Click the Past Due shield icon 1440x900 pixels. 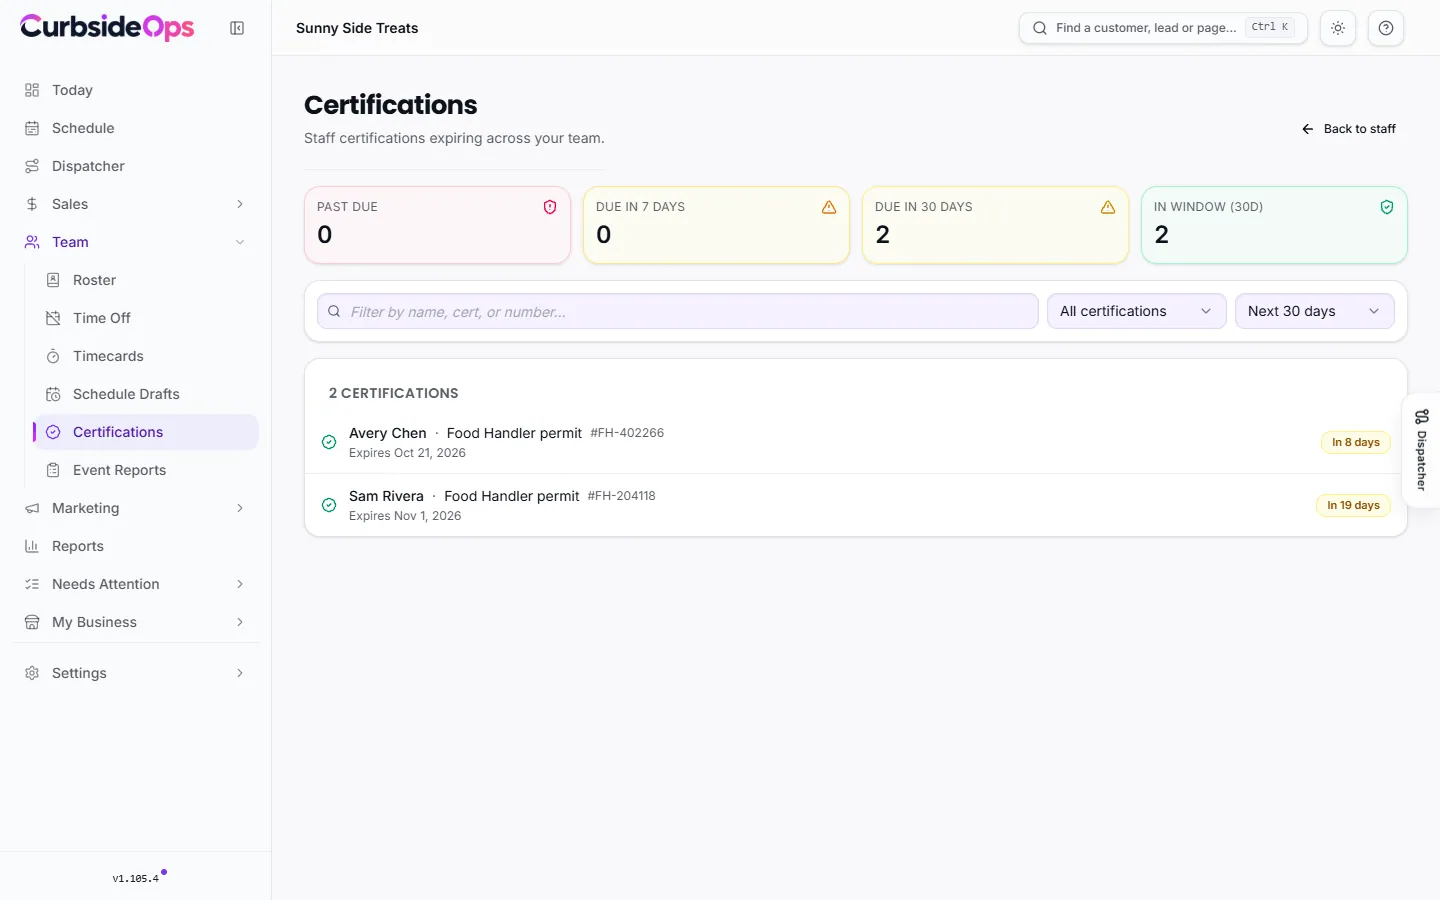pyautogui.click(x=550, y=207)
